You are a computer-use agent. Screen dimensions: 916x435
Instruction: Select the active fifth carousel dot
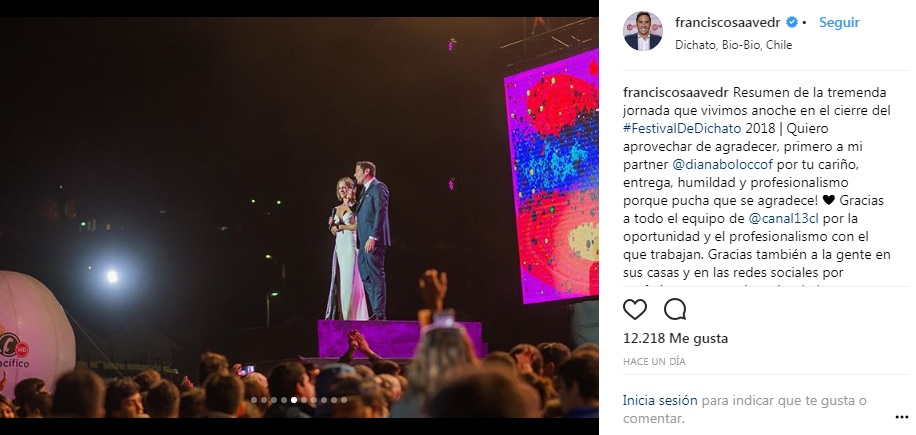pyautogui.click(x=294, y=400)
